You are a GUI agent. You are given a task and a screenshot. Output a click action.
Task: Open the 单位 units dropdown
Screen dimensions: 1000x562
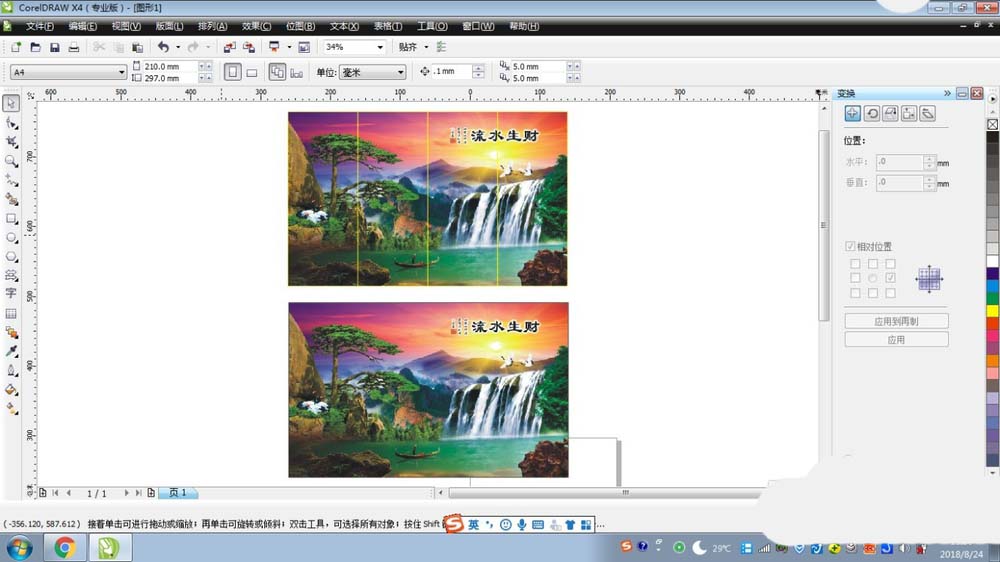coord(401,73)
